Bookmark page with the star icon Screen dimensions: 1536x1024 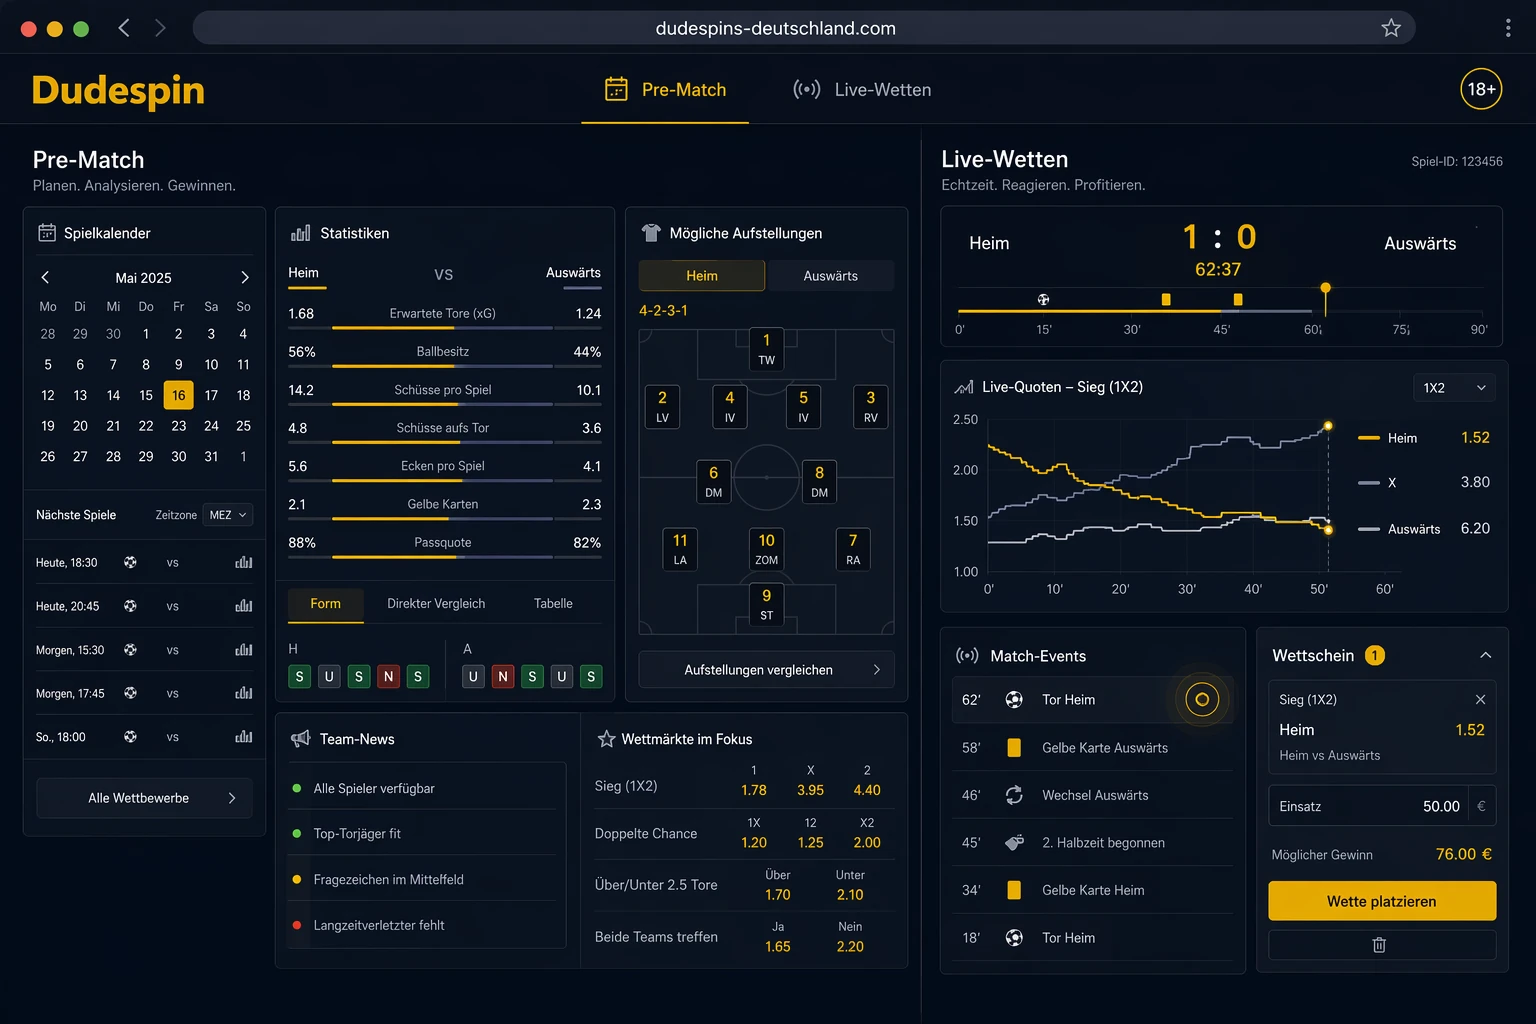click(1391, 28)
